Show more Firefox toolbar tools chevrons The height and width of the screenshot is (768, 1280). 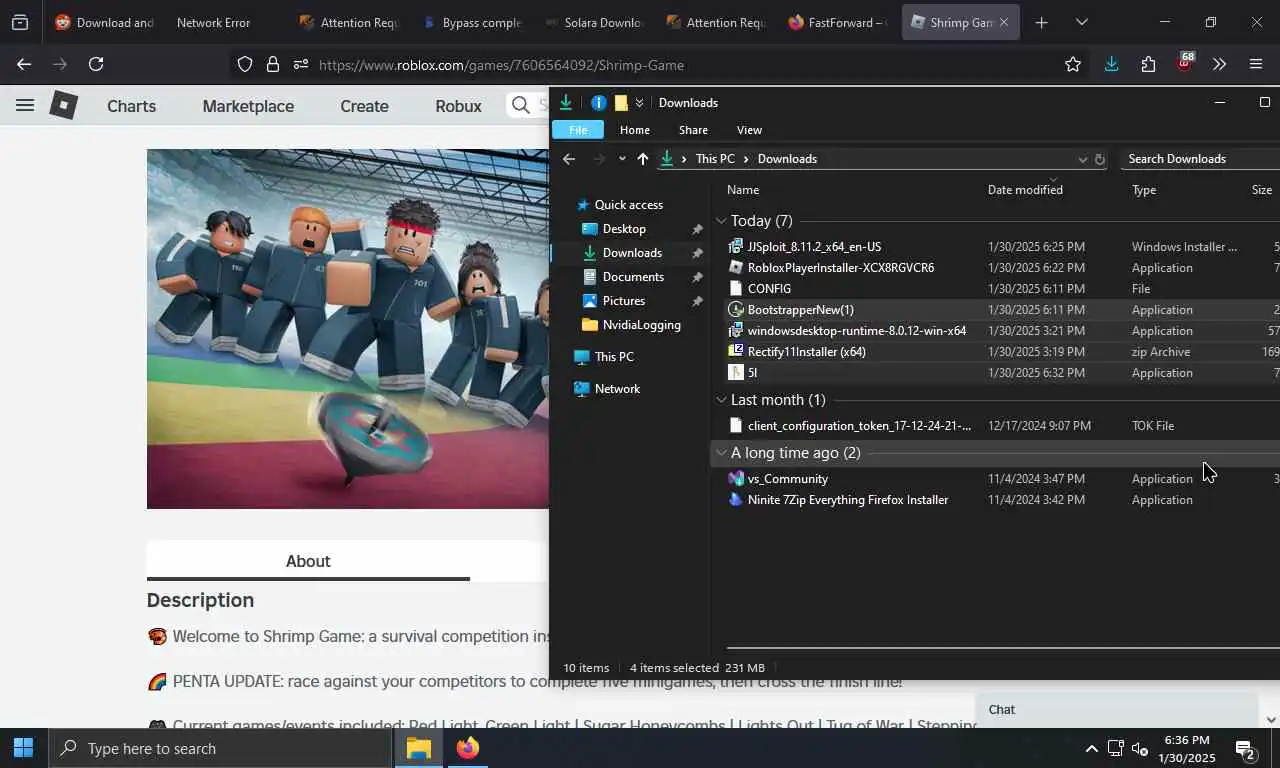[1219, 64]
